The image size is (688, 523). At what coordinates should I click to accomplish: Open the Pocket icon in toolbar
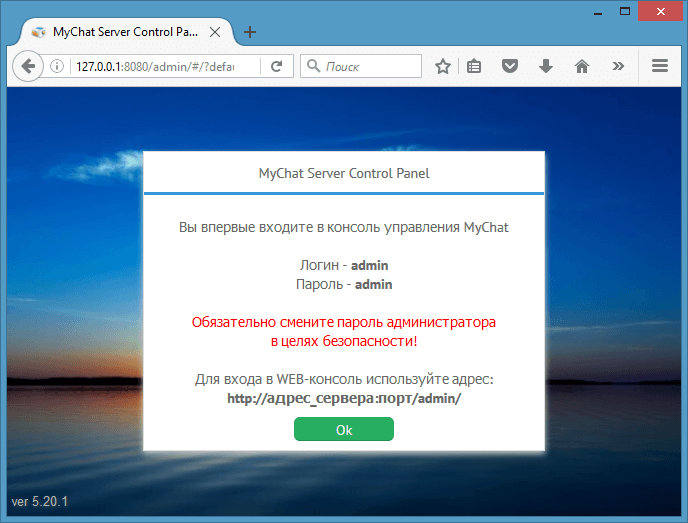coord(509,67)
